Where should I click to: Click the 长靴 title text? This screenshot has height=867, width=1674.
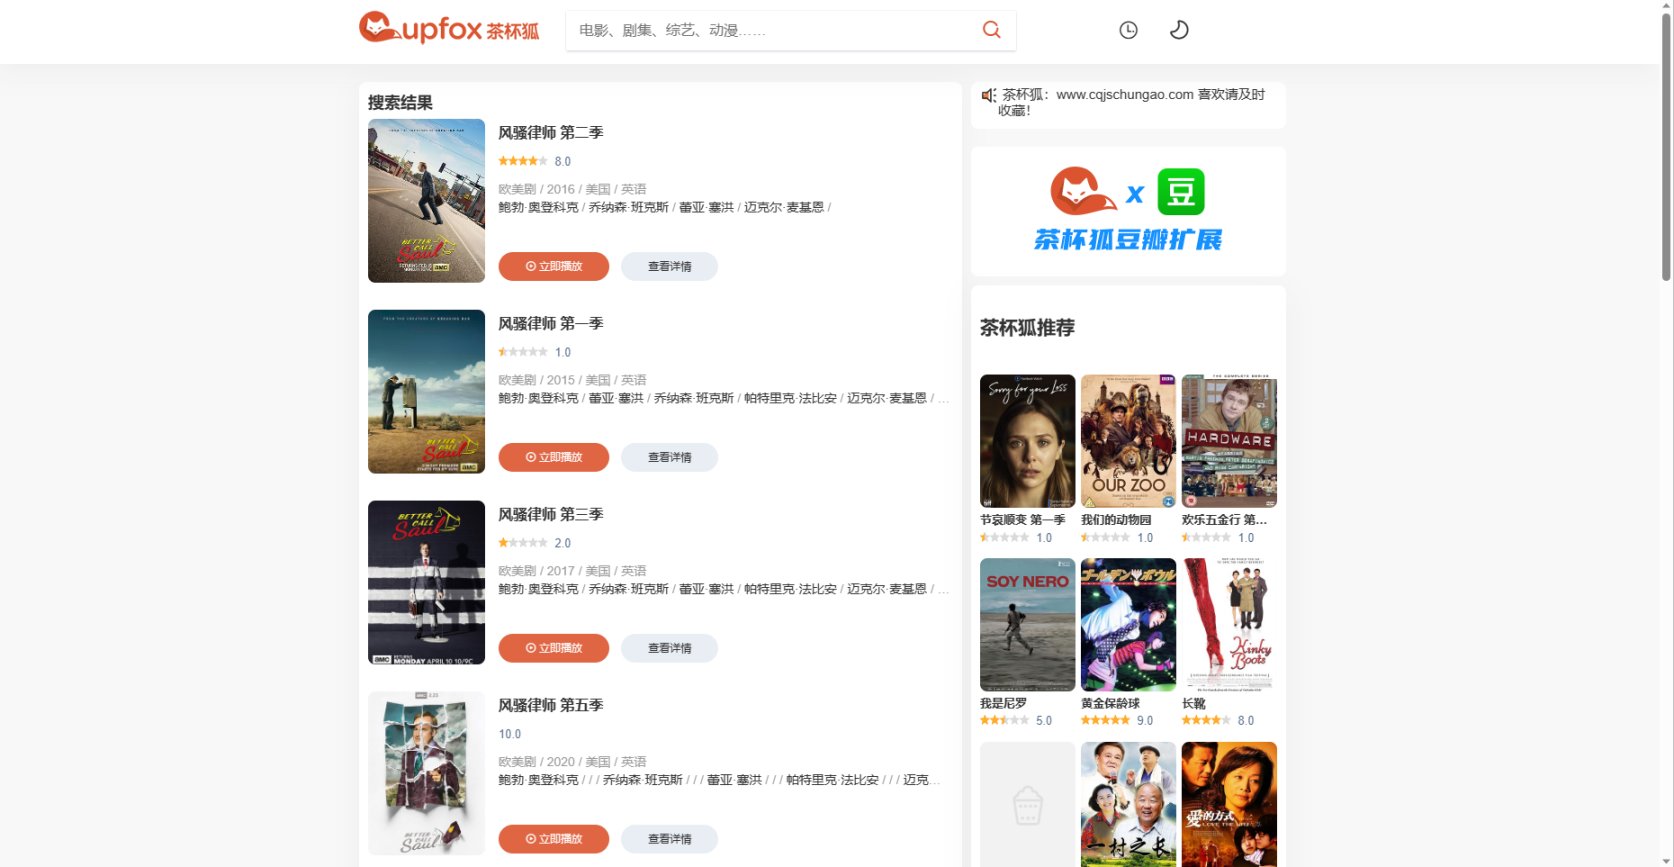coord(1194,704)
